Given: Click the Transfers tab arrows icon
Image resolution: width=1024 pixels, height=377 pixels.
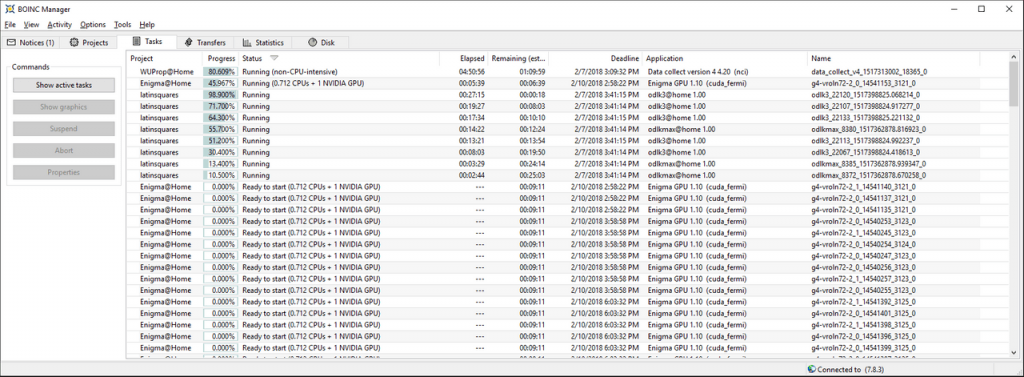Looking at the screenshot, I should (x=189, y=42).
